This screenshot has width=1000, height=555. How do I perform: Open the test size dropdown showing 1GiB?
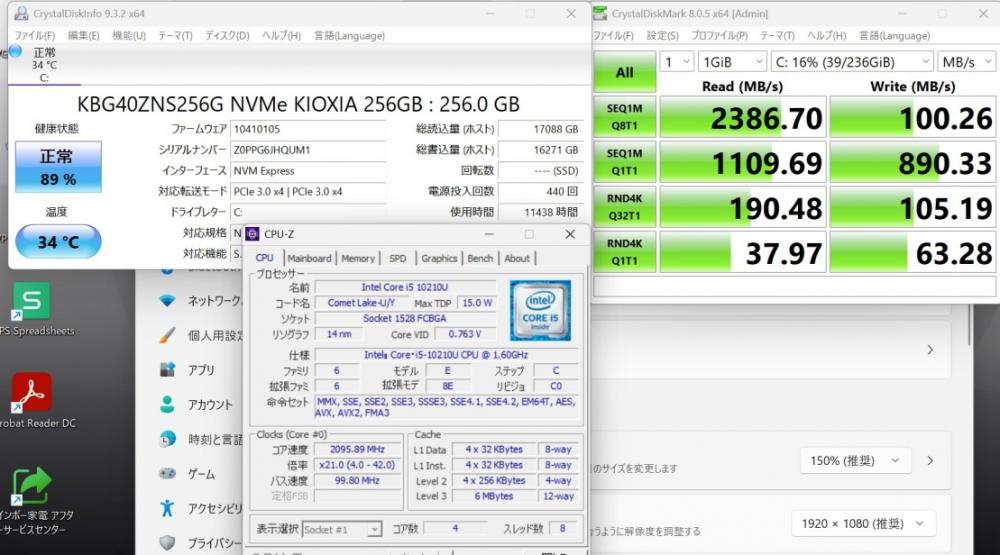pyautogui.click(x=732, y=62)
